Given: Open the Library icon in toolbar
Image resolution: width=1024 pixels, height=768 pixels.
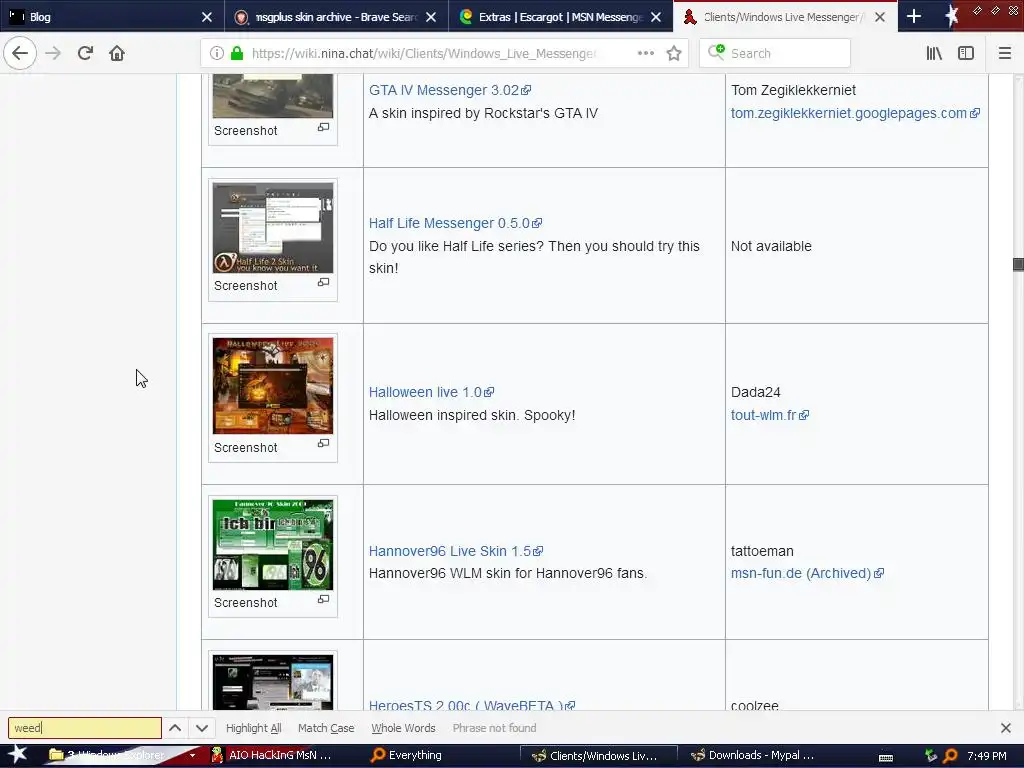Looking at the screenshot, I should [x=934, y=53].
